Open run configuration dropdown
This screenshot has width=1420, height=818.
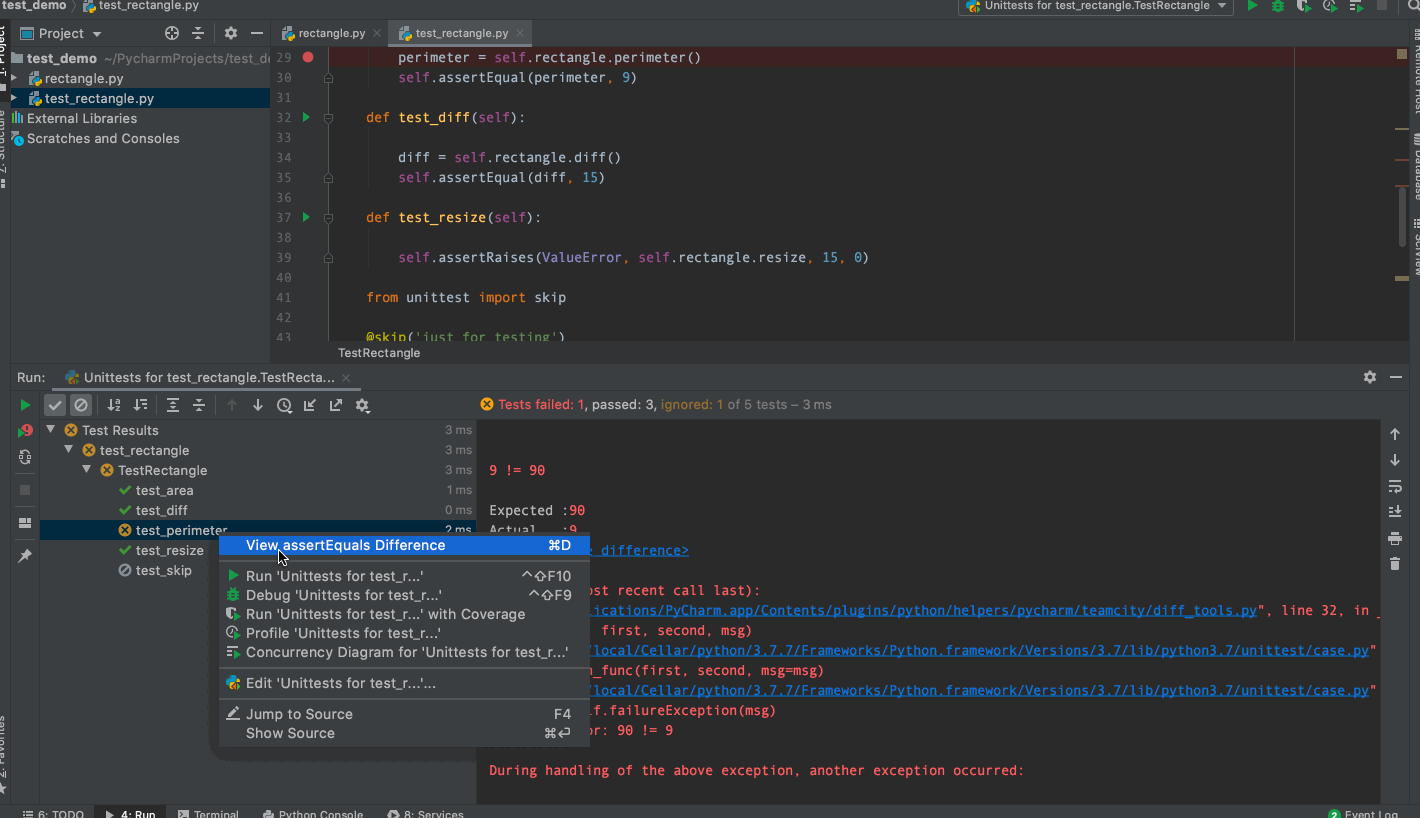click(1096, 6)
